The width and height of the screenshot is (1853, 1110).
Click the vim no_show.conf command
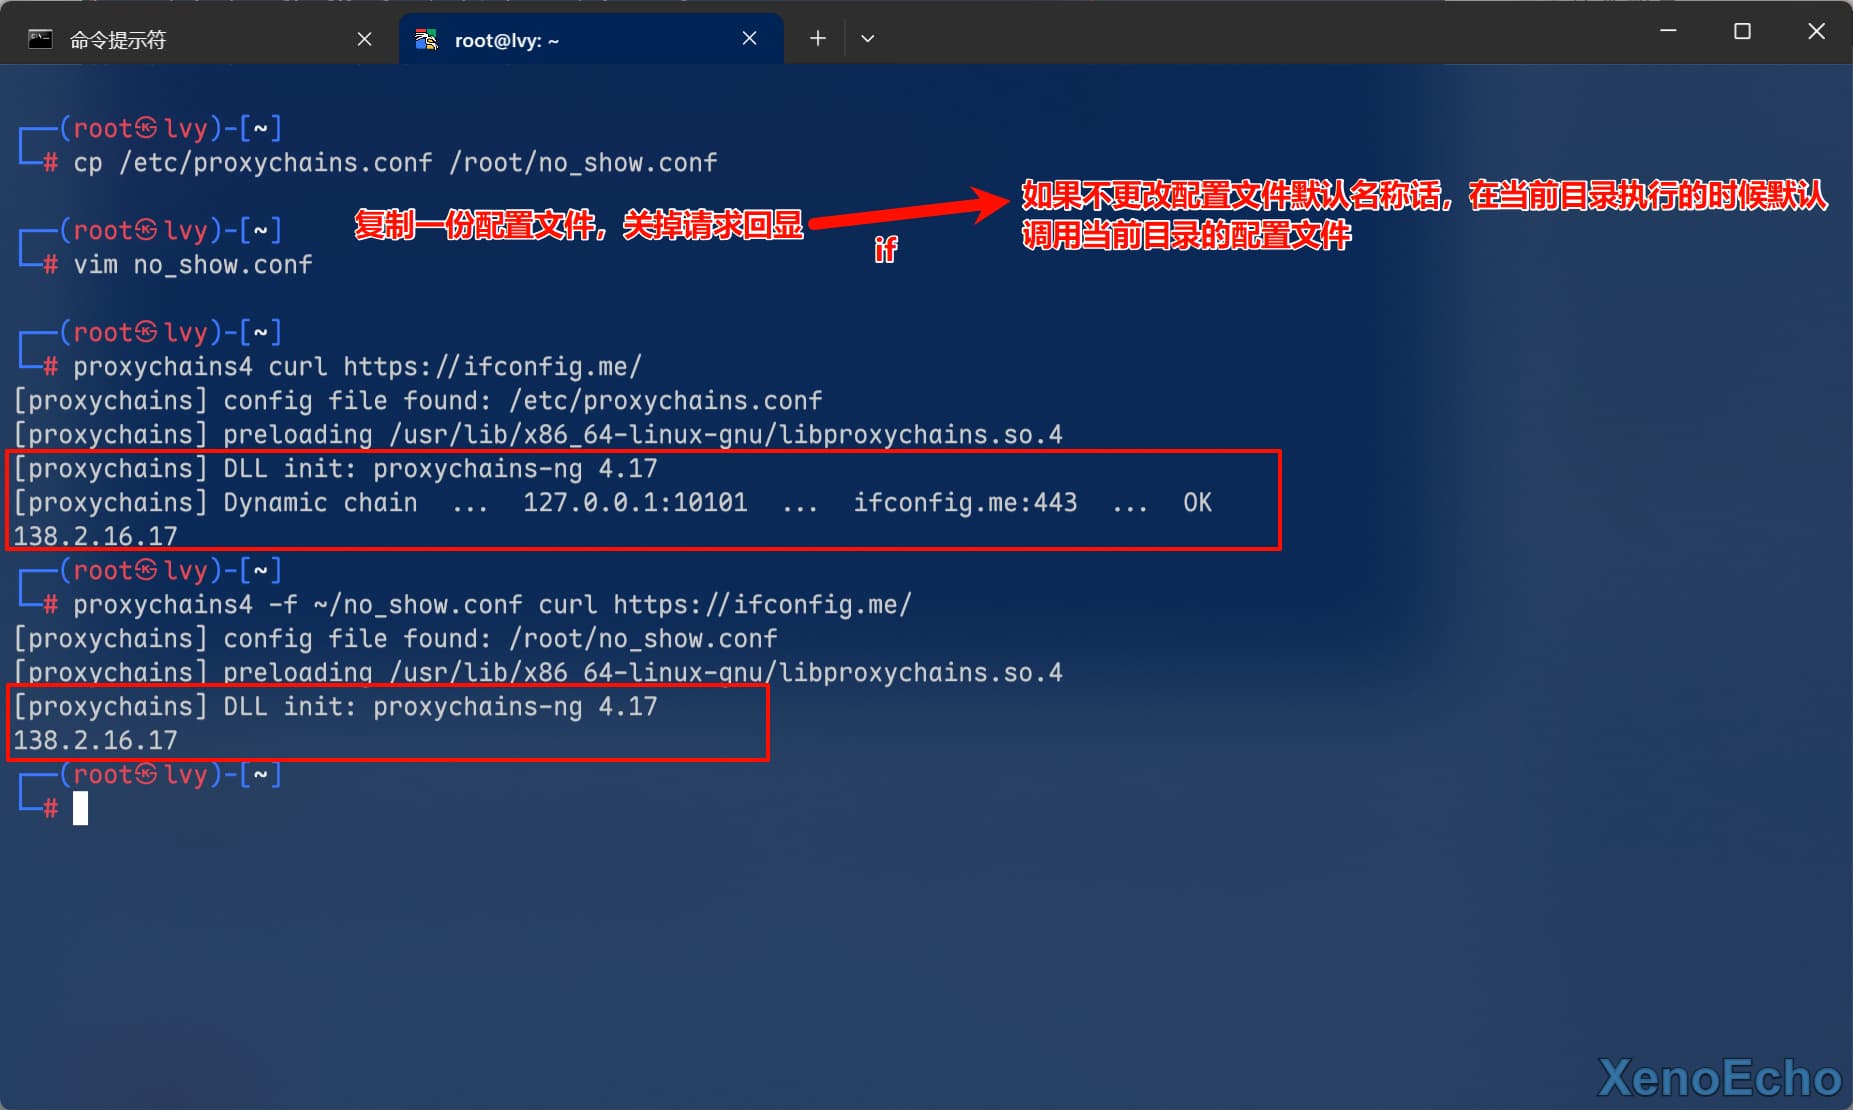(192, 265)
